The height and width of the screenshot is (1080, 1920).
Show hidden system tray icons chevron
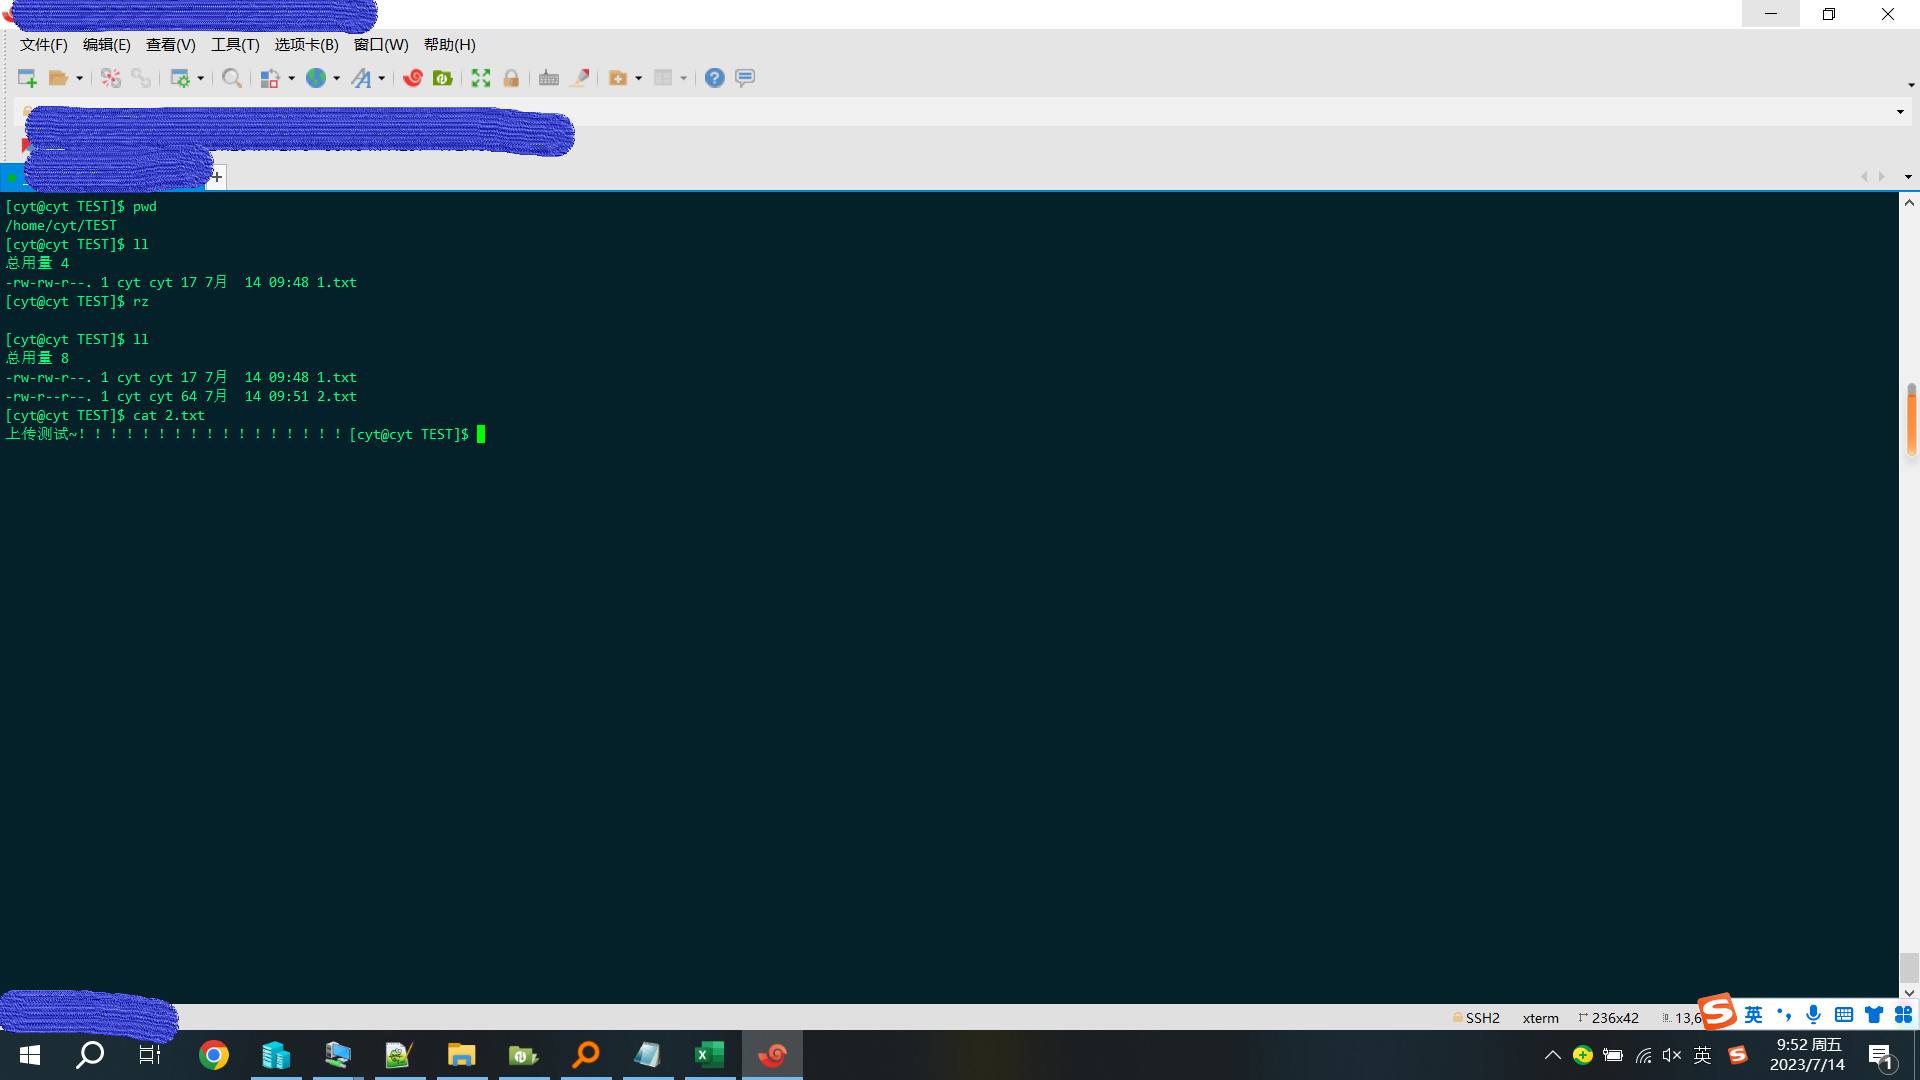point(1552,1055)
